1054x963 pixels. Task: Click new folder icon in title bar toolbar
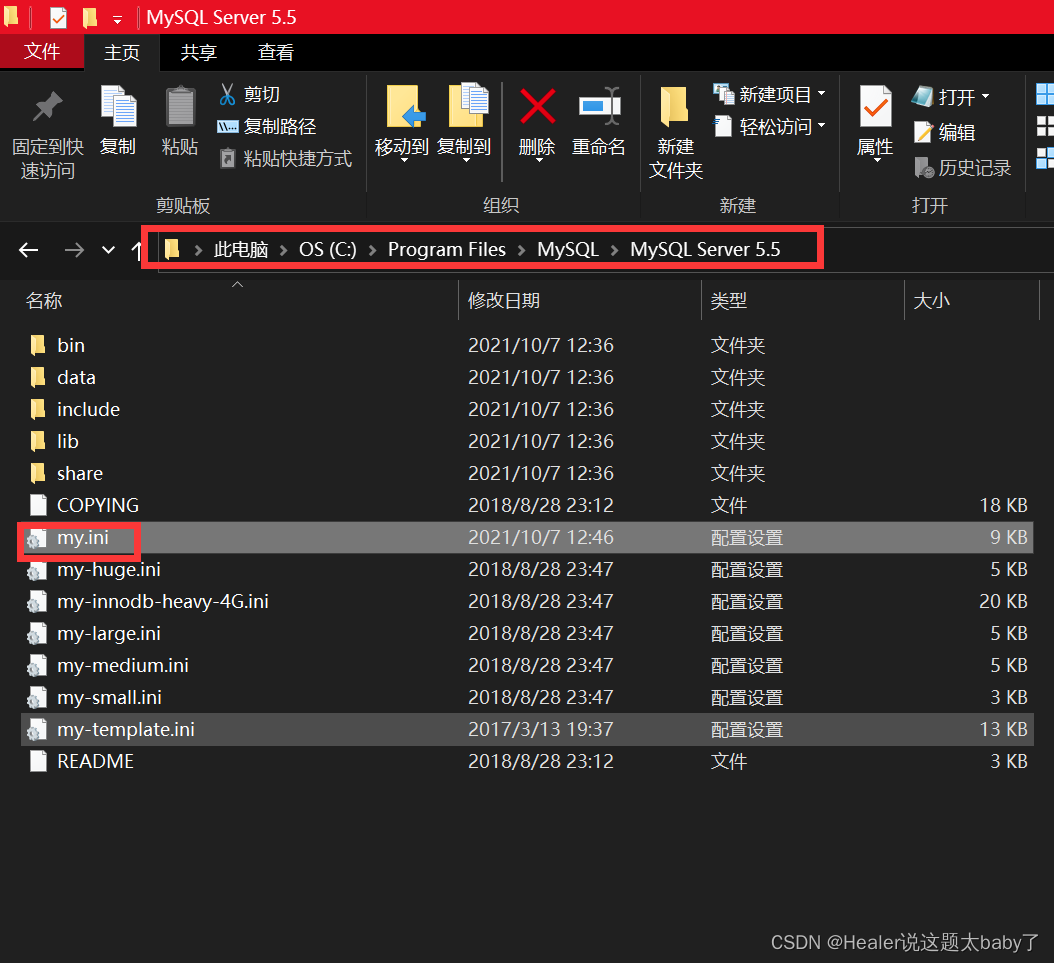90,17
